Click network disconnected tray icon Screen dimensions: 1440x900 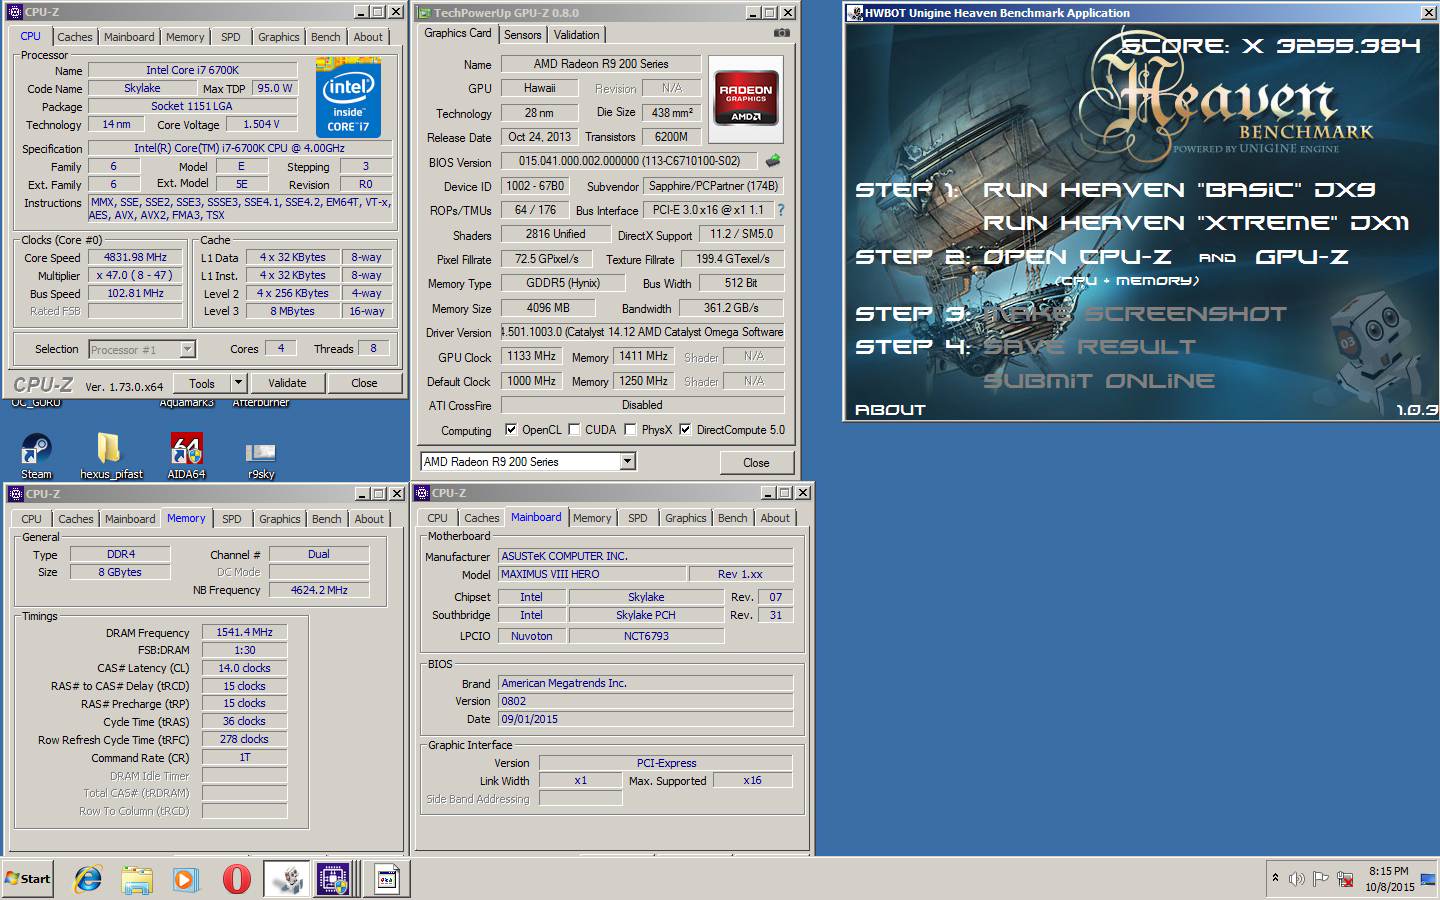1346,879
